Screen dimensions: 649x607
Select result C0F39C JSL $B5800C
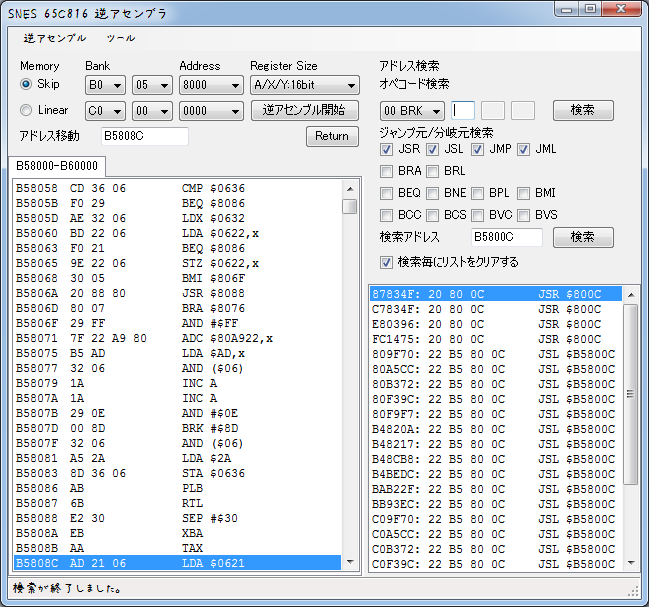(x=496, y=564)
